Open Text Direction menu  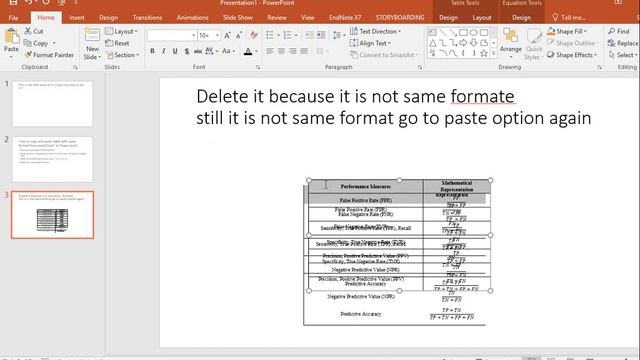376,31
